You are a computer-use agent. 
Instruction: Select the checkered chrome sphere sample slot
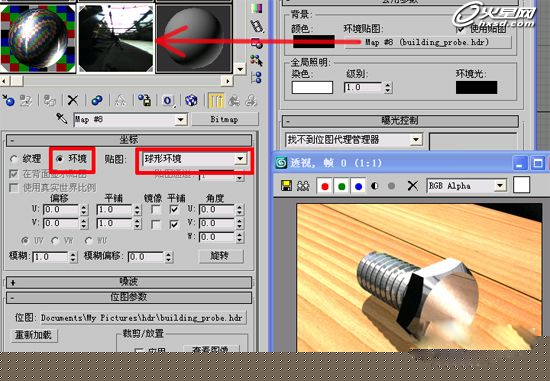pos(38,38)
